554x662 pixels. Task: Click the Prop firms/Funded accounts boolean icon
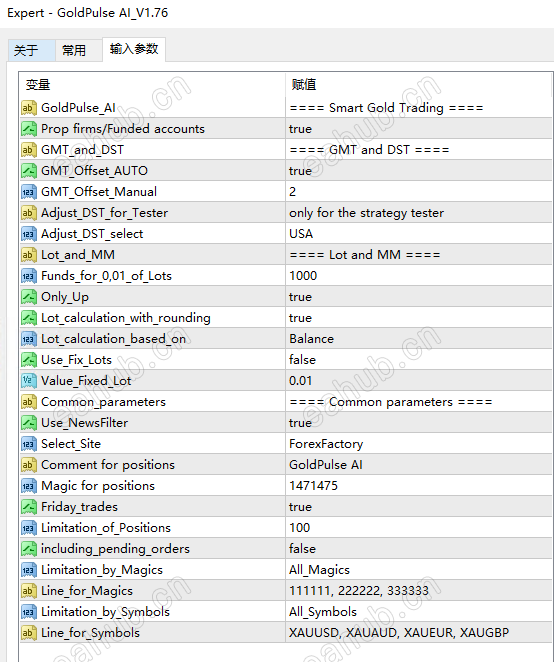29,129
